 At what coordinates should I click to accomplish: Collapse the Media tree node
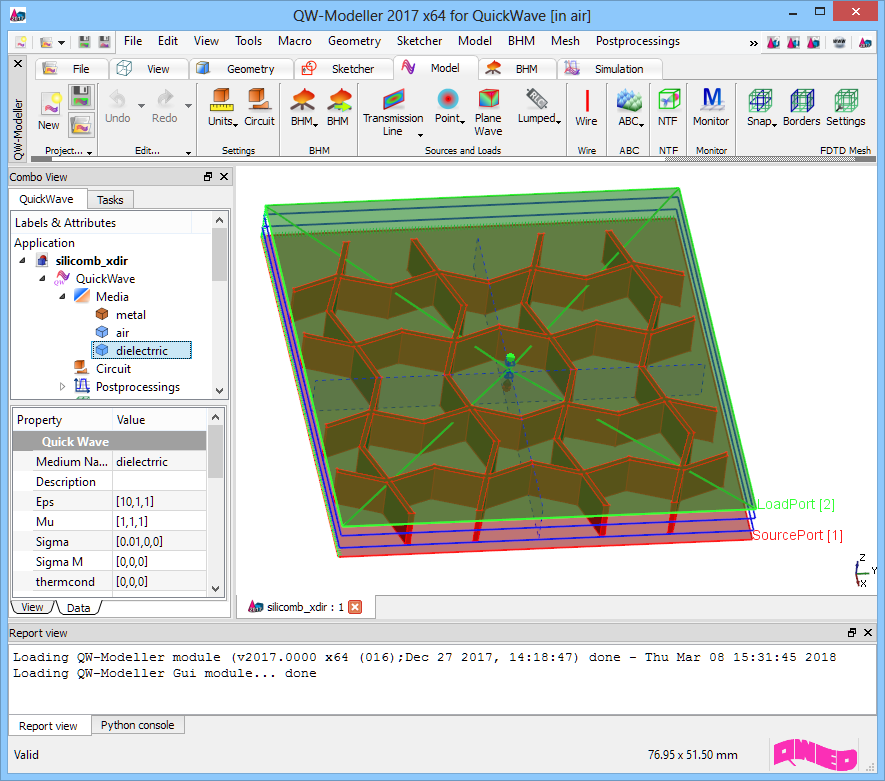[x=63, y=297]
